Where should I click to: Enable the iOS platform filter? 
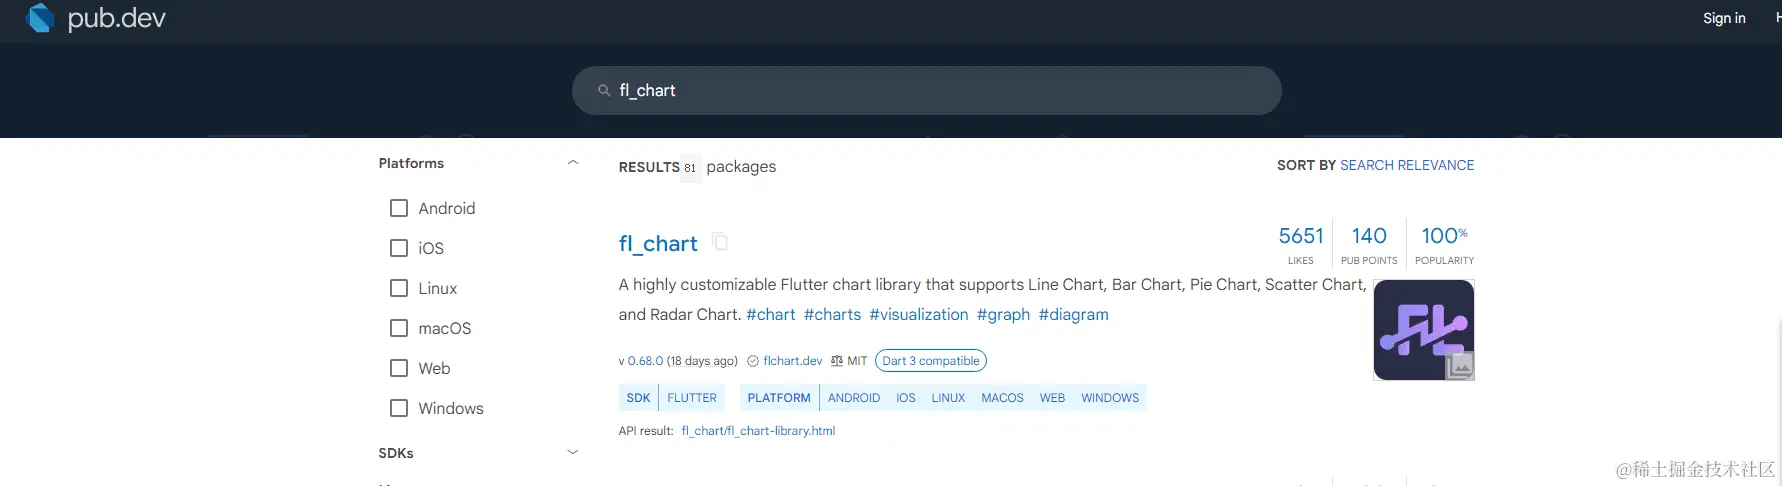click(x=399, y=248)
